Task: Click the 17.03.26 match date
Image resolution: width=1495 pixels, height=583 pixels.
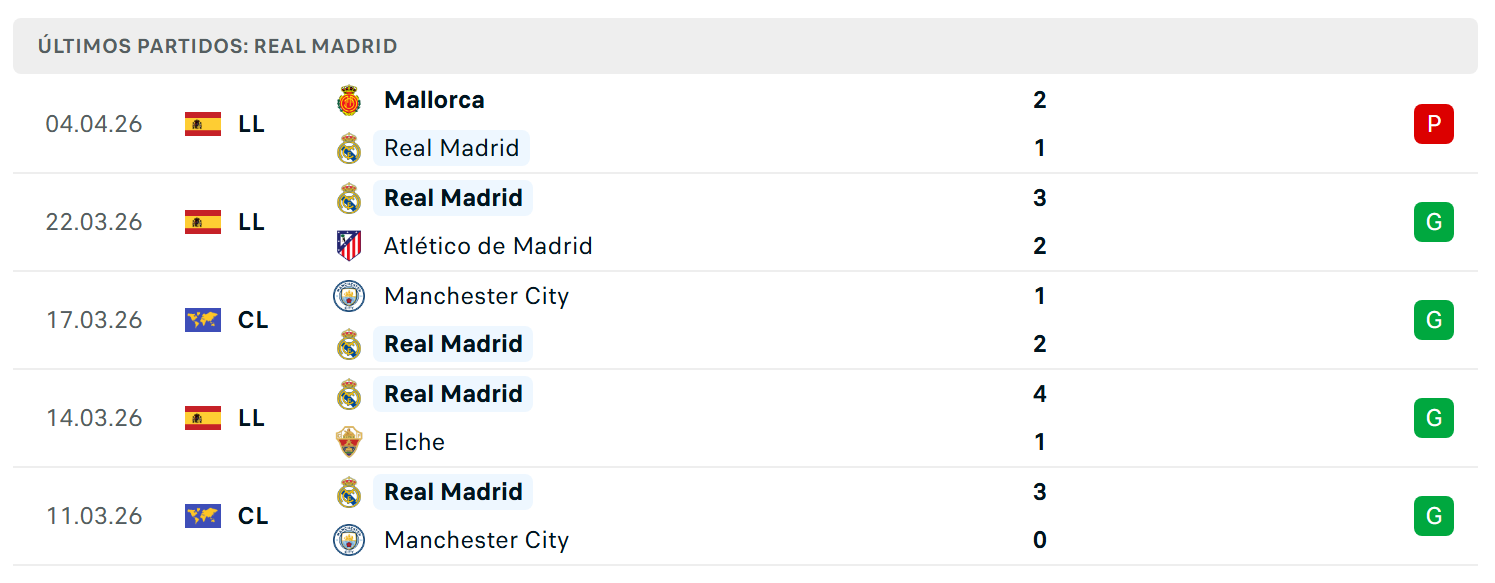Action: click(x=94, y=320)
